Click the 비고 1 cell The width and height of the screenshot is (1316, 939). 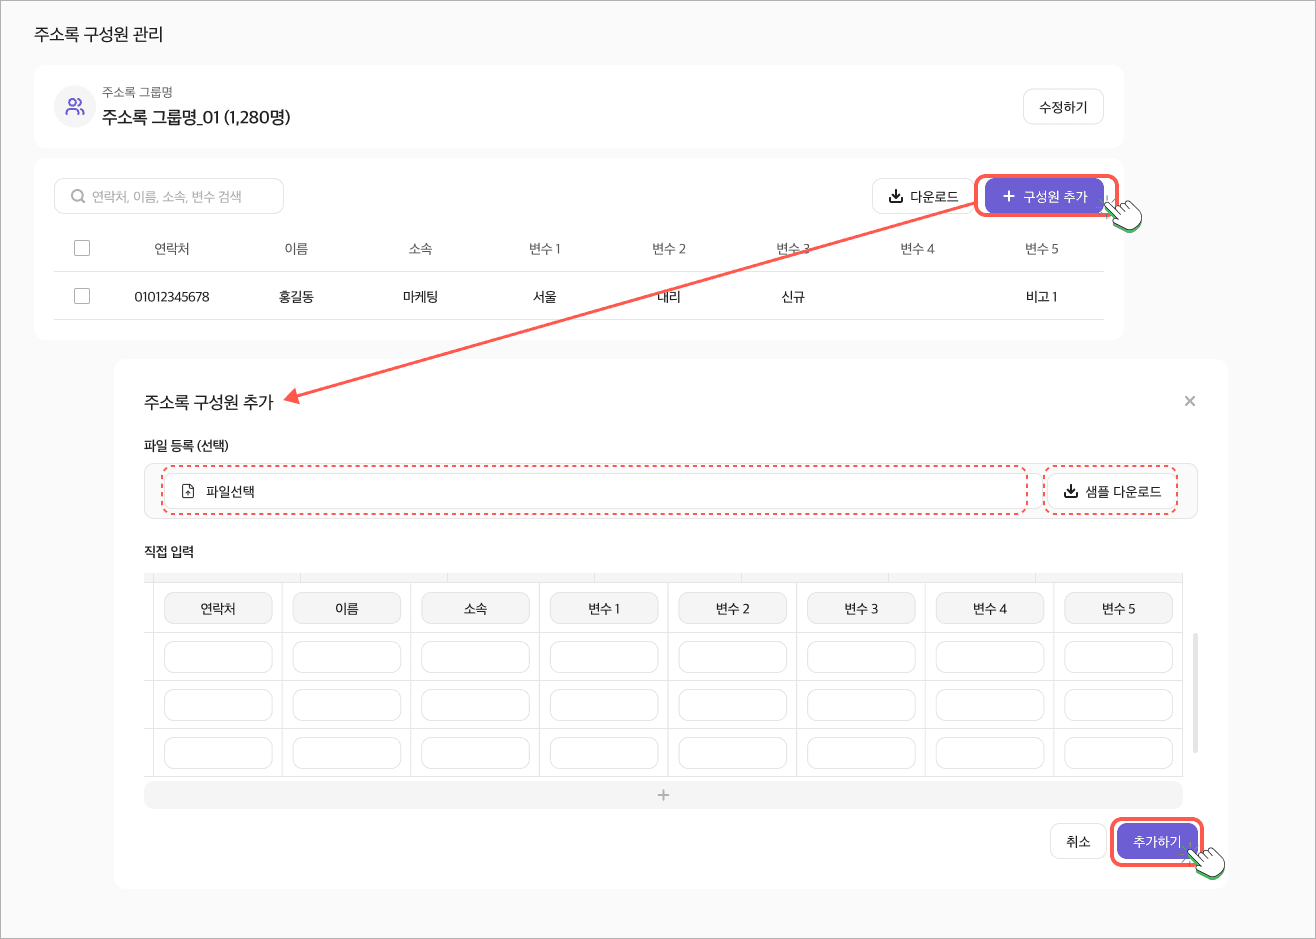[1041, 296]
